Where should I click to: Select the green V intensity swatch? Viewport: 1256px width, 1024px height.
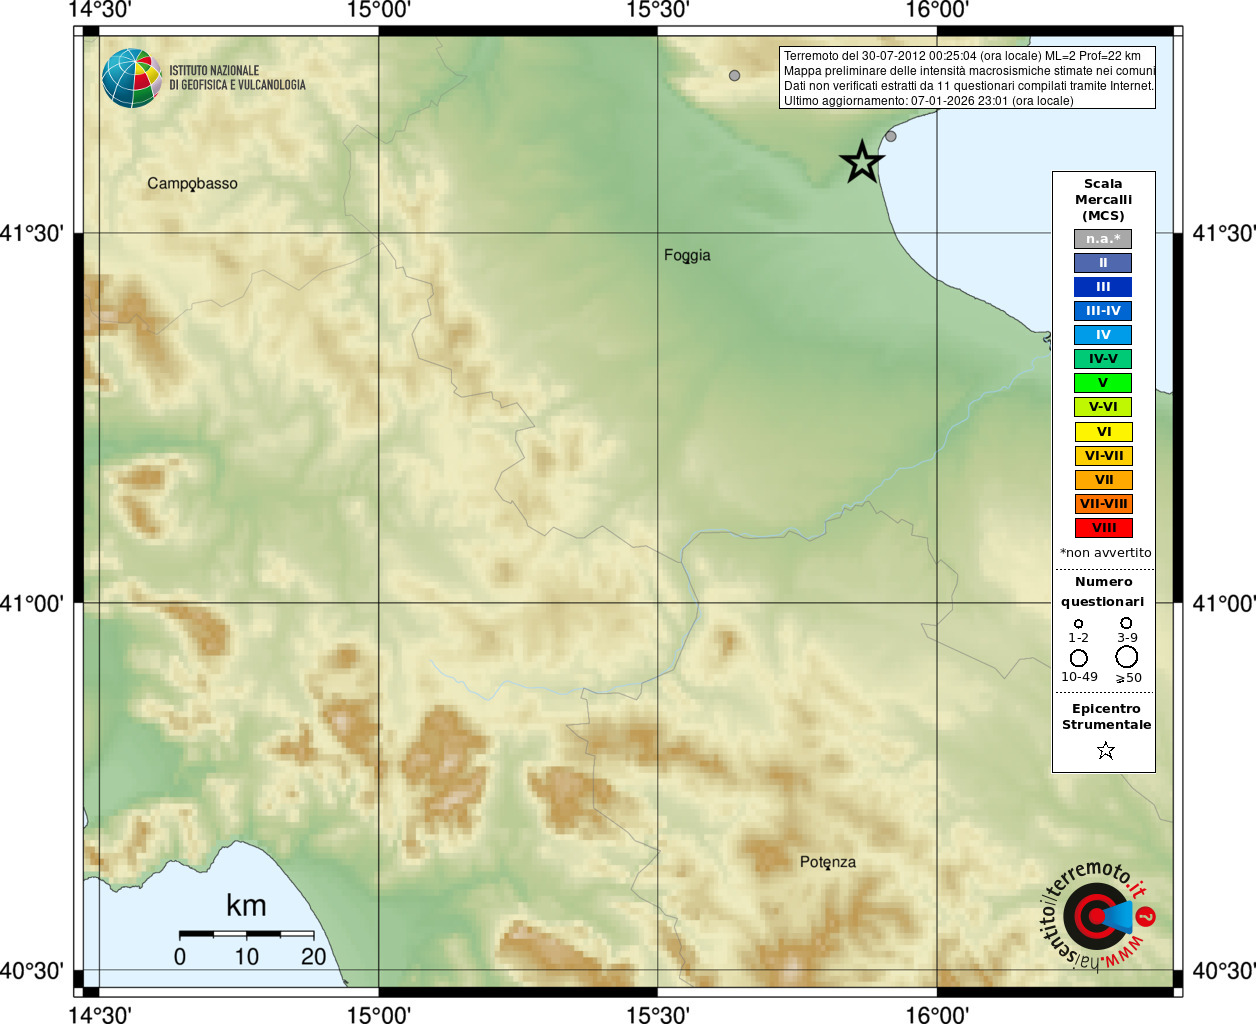(x=1103, y=383)
